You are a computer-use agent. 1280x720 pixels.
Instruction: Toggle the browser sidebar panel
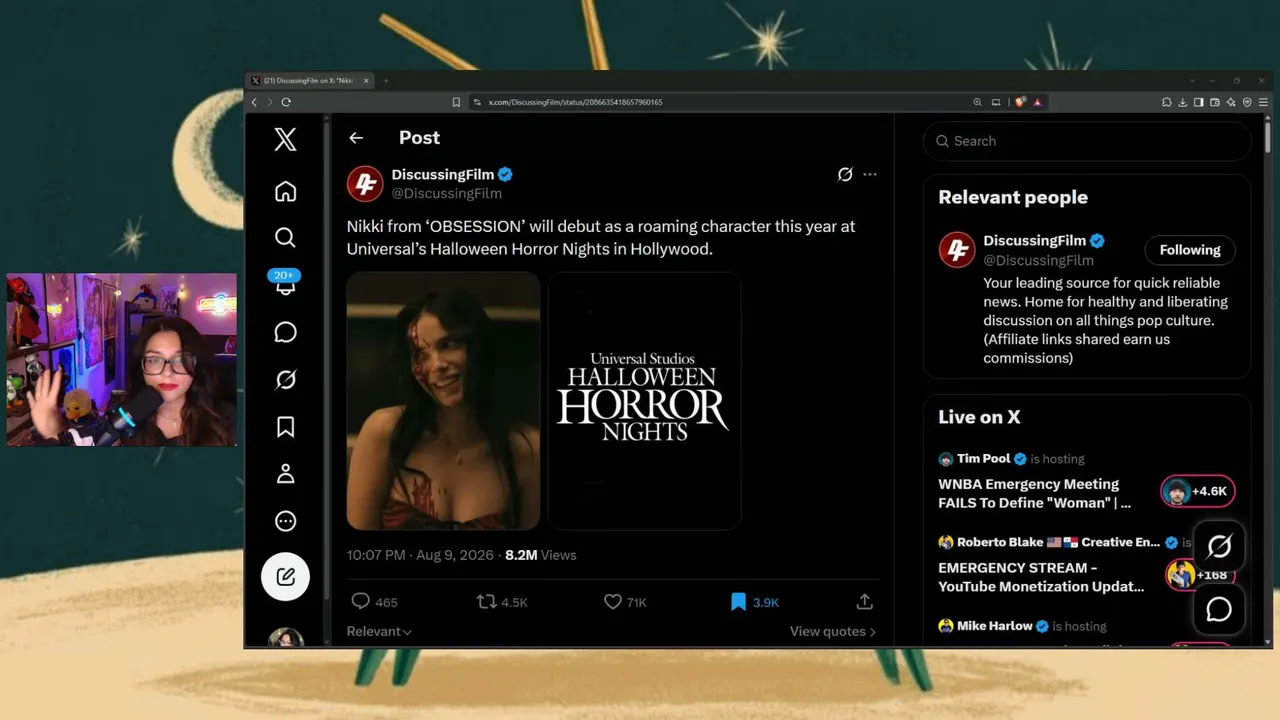(x=1199, y=102)
